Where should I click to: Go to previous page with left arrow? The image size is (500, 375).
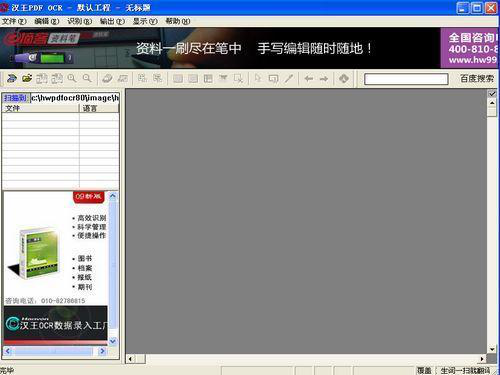coord(309,79)
